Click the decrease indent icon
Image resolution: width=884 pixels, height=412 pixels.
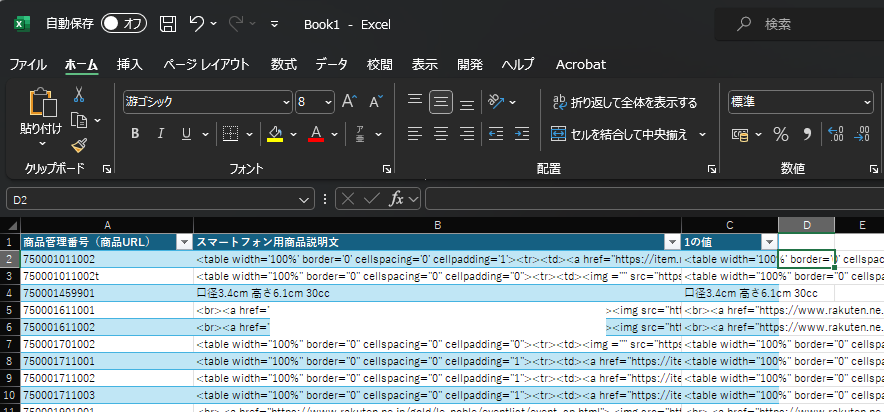click(496, 134)
